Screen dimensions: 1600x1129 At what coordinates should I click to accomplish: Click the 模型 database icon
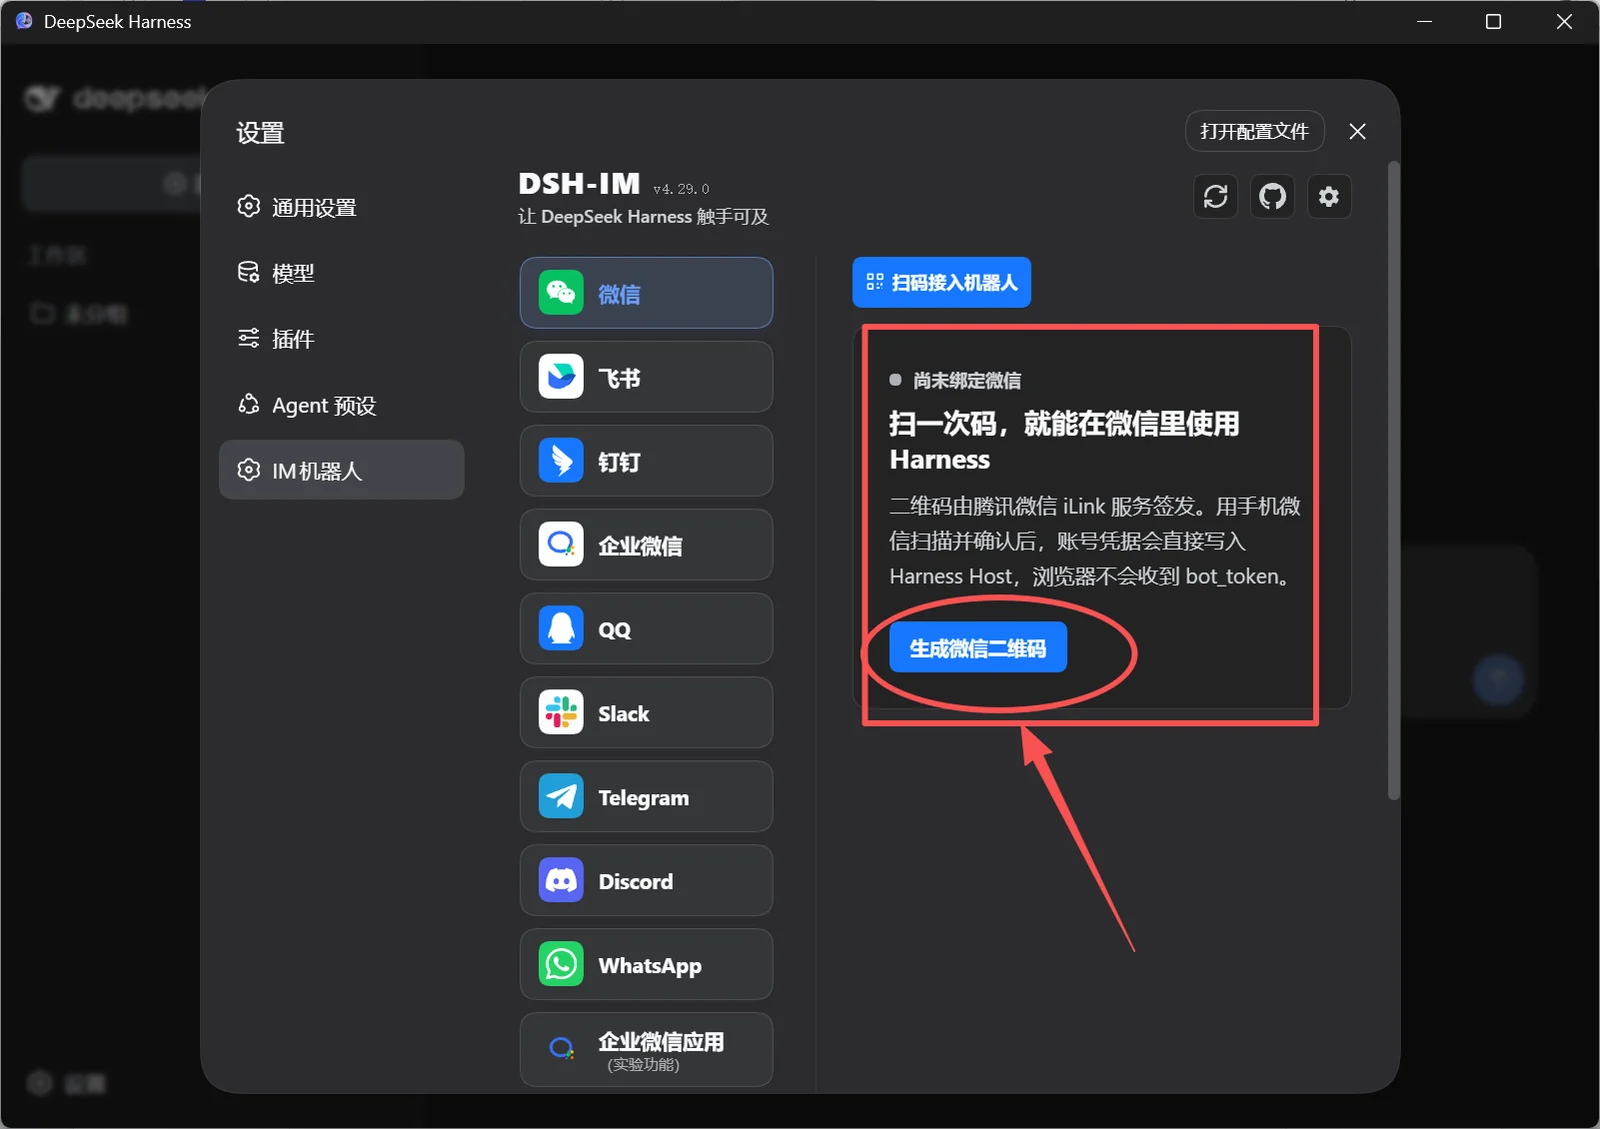point(248,272)
